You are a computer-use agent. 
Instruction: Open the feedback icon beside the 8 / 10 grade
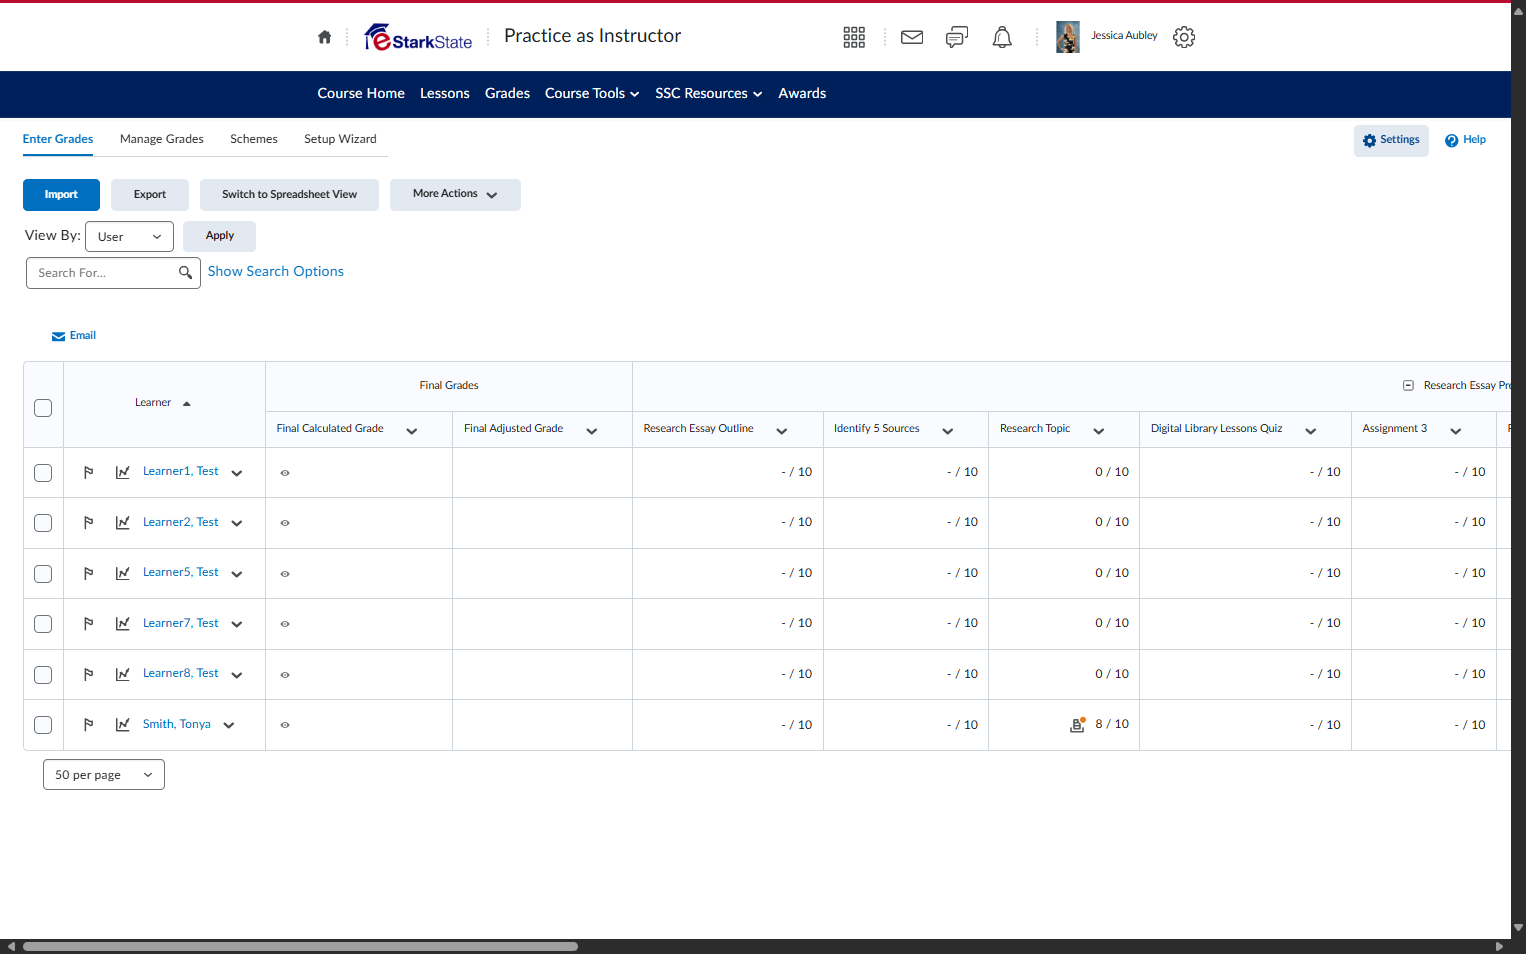tap(1077, 725)
